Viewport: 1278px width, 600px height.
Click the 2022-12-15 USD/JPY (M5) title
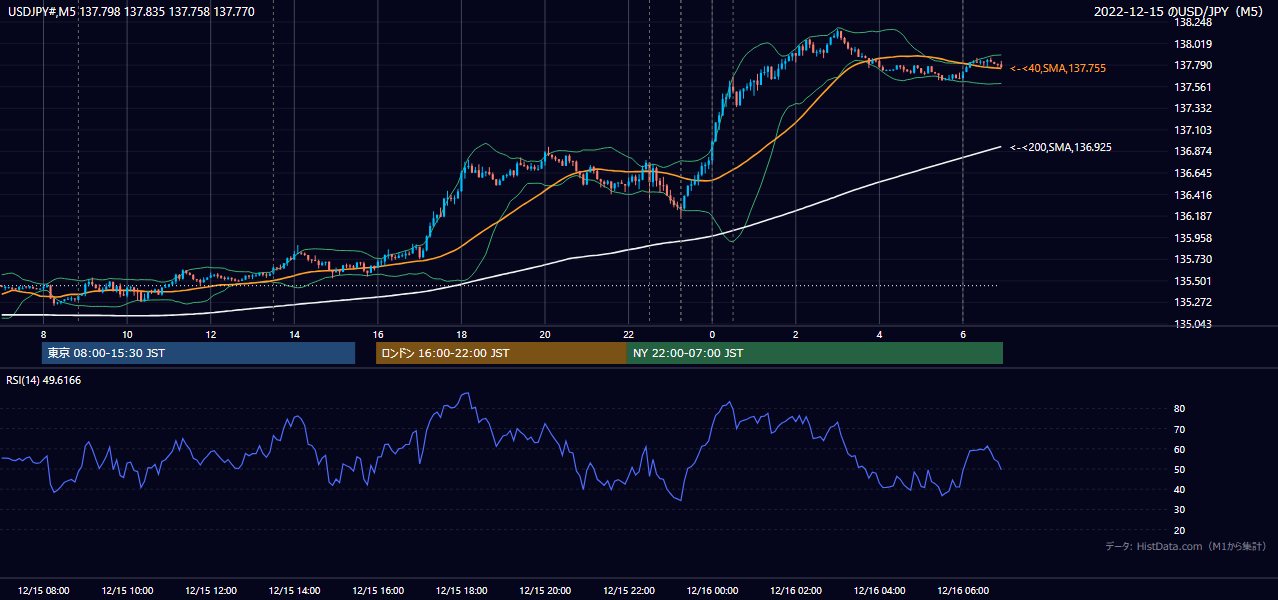coord(1180,11)
